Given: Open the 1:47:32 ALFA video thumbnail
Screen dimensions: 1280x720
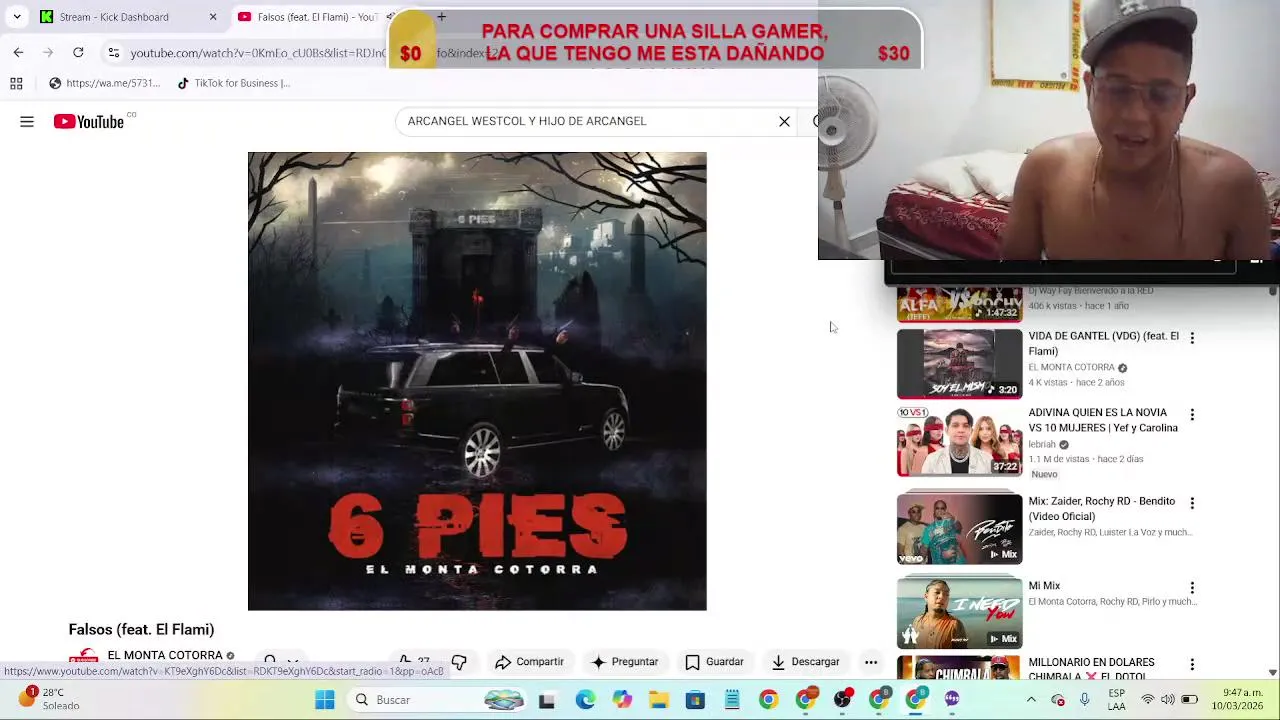Looking at the screenshot, I should pyautogui.click(x=959, y=305).
